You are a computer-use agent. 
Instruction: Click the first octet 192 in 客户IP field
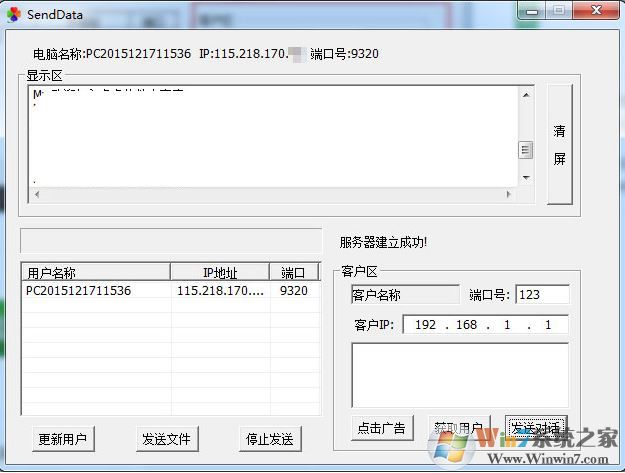tap(426, 325)
